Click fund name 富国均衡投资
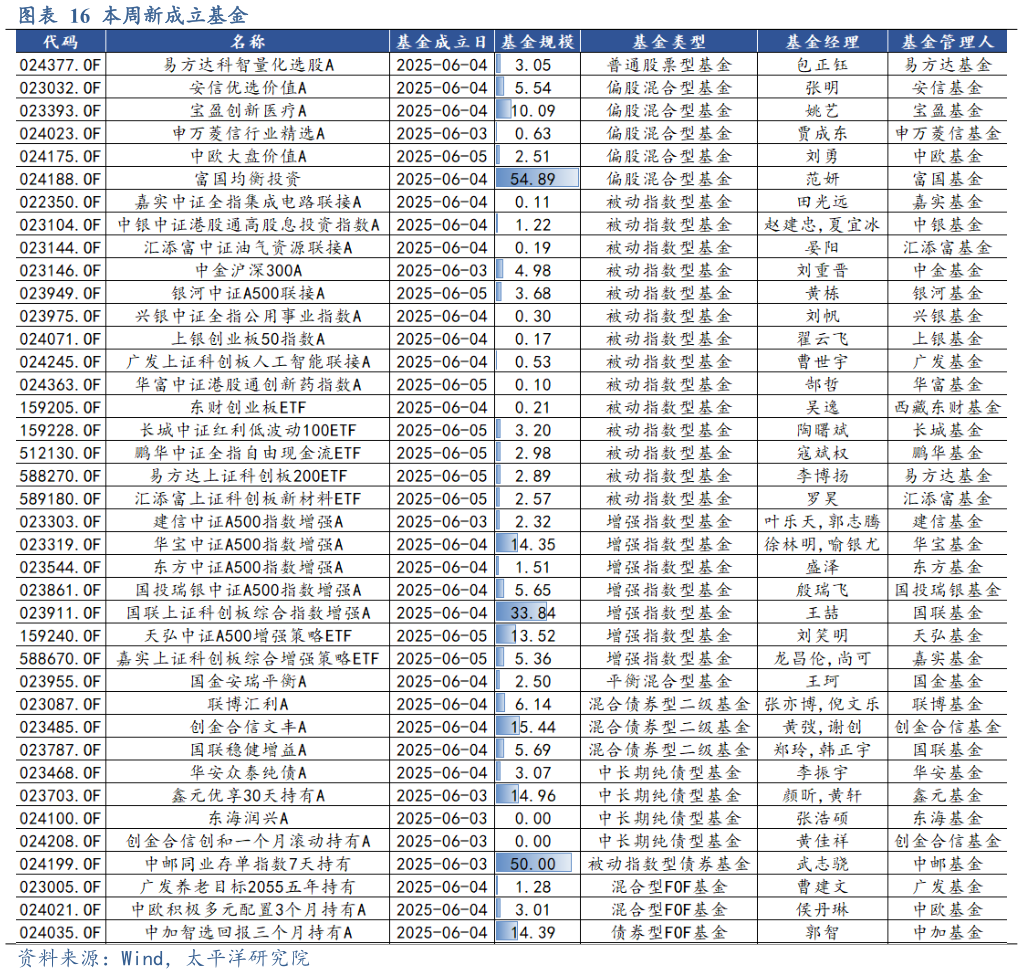 pyautogui.click(x=248, y=179)
